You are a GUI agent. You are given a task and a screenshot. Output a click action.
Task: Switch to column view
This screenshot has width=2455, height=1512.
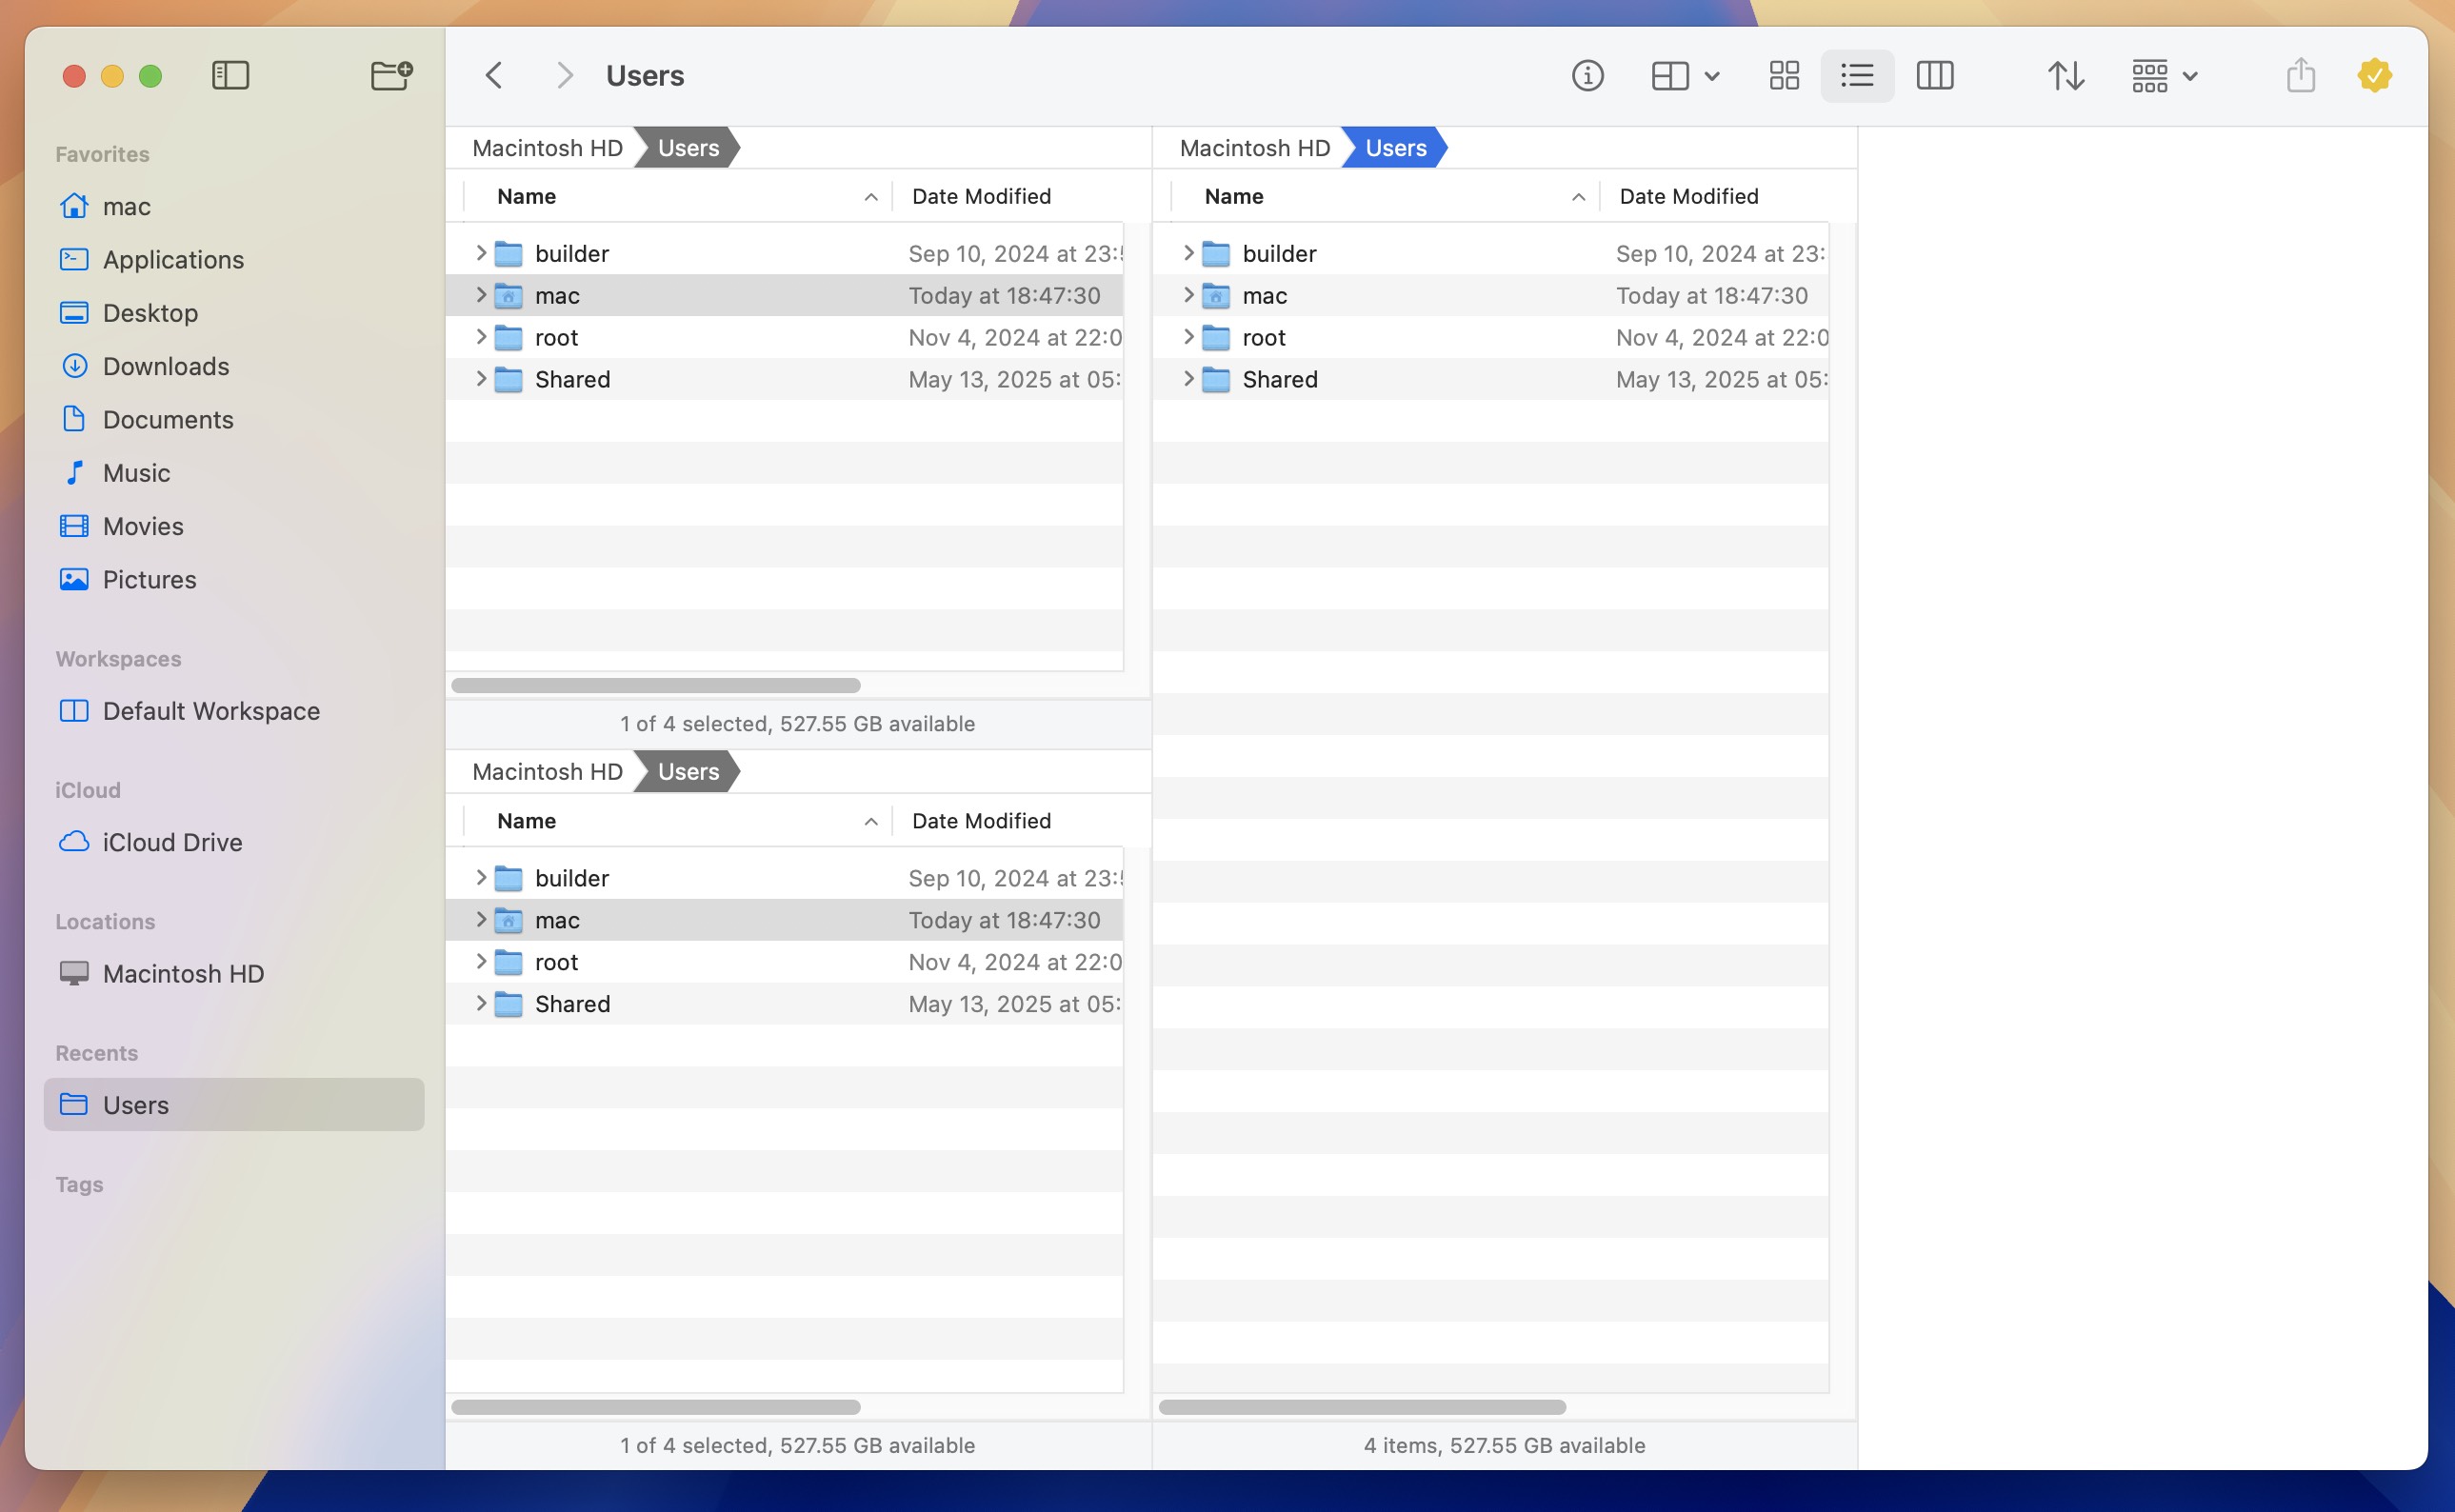pos(1935,75)
